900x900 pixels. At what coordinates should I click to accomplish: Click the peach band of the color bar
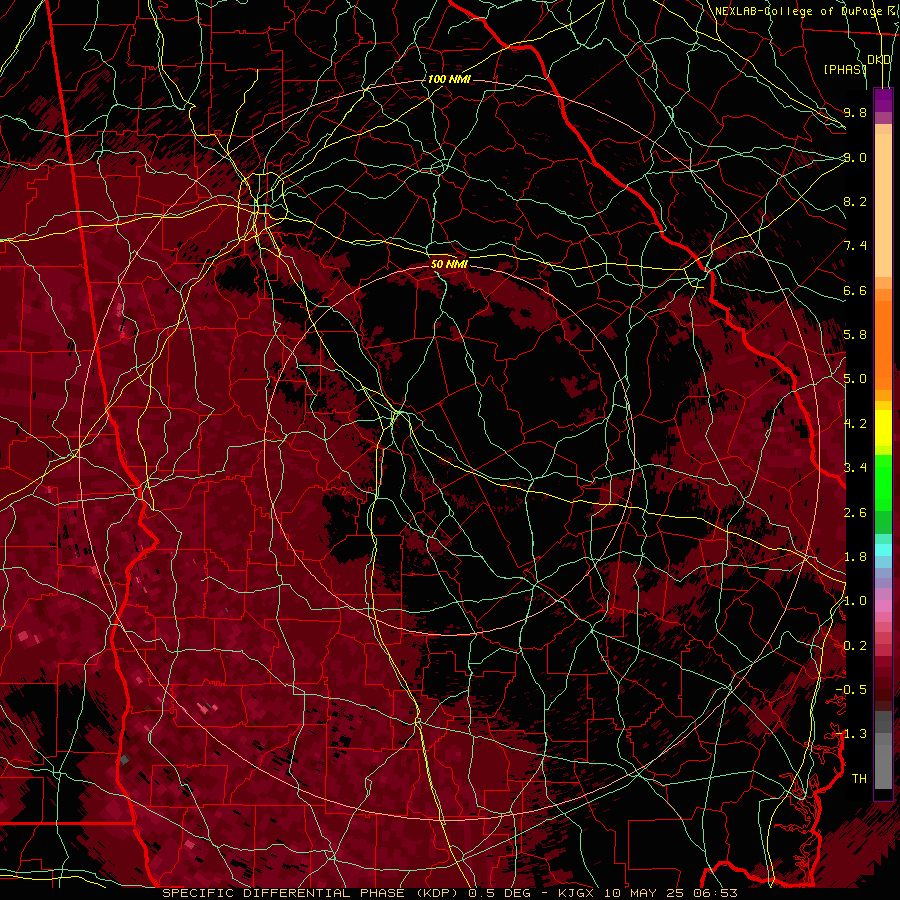point(883,205)
